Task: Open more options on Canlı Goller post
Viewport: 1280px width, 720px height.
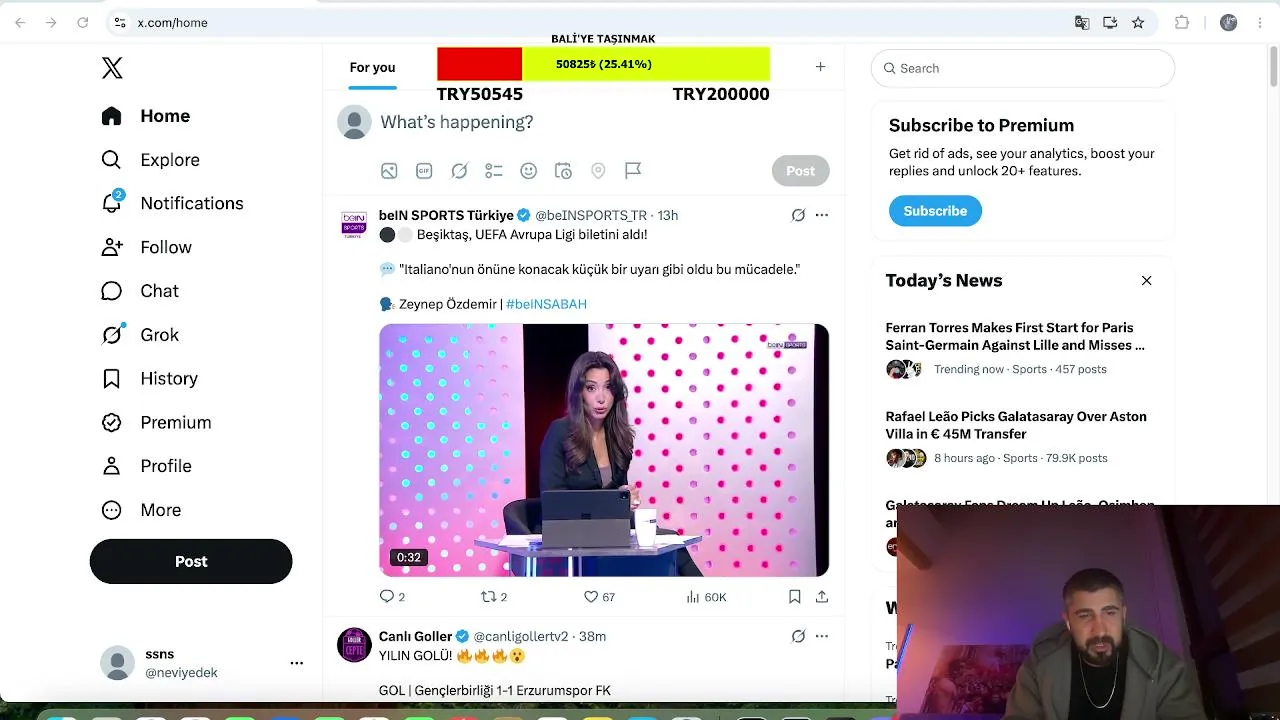Action: click(x=822, y=636)
